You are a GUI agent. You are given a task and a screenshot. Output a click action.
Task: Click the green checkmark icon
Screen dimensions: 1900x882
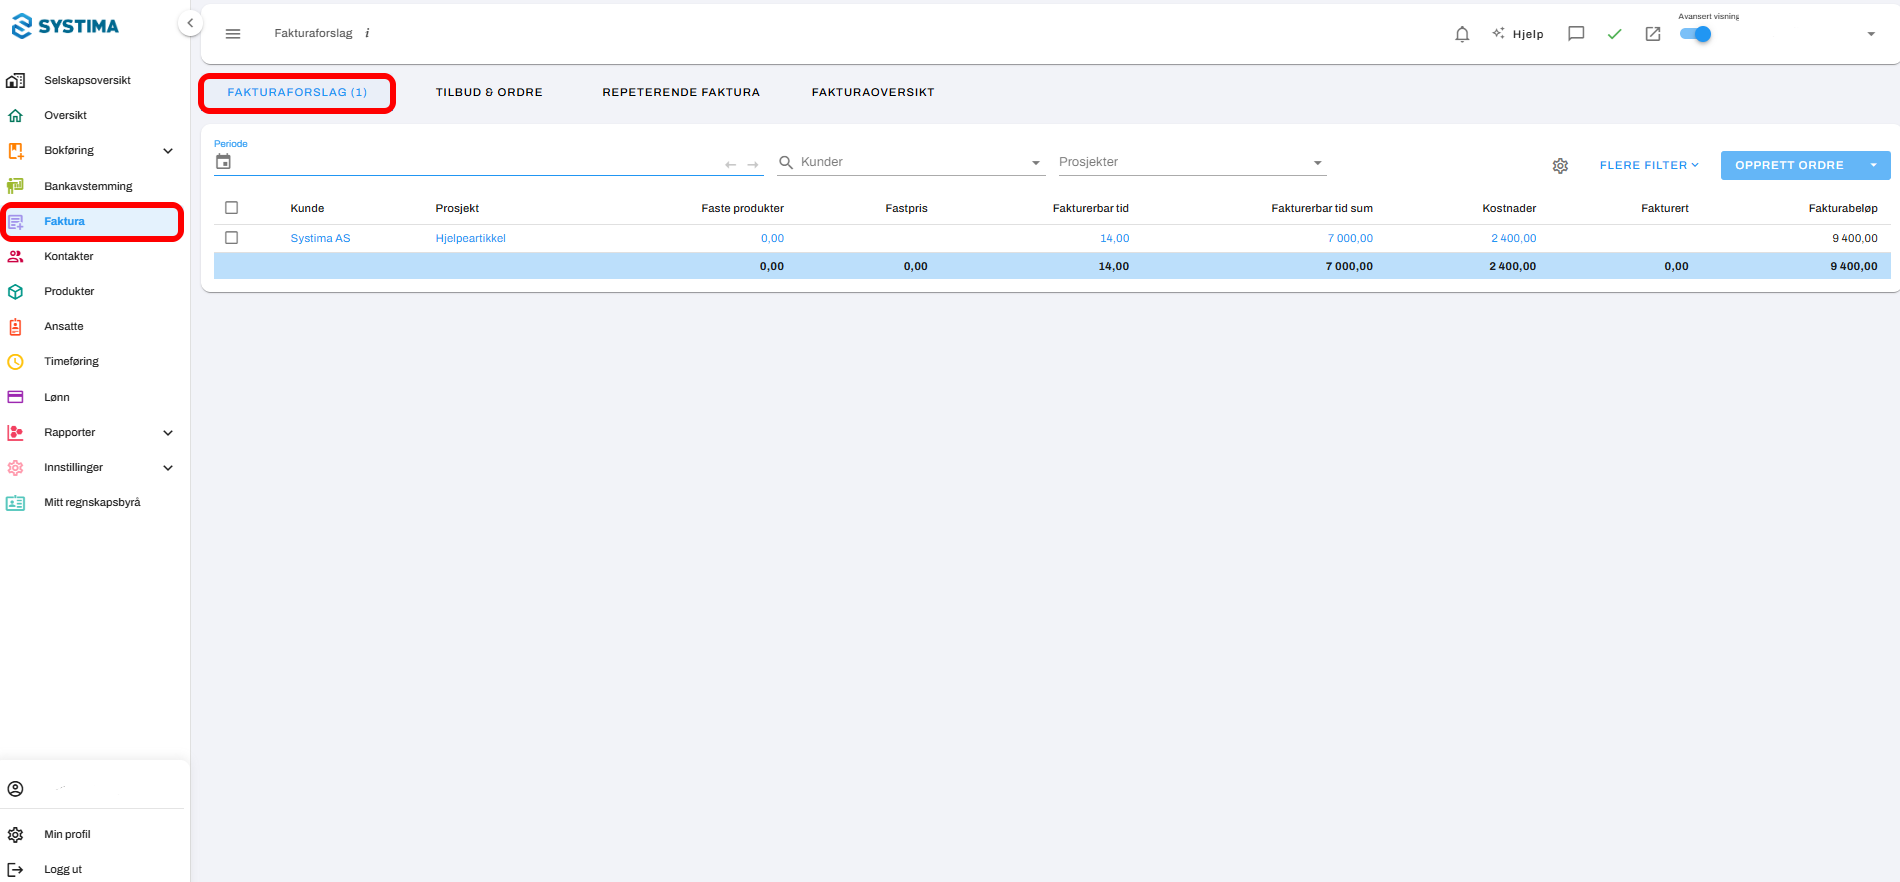(x=1614, y=34)
